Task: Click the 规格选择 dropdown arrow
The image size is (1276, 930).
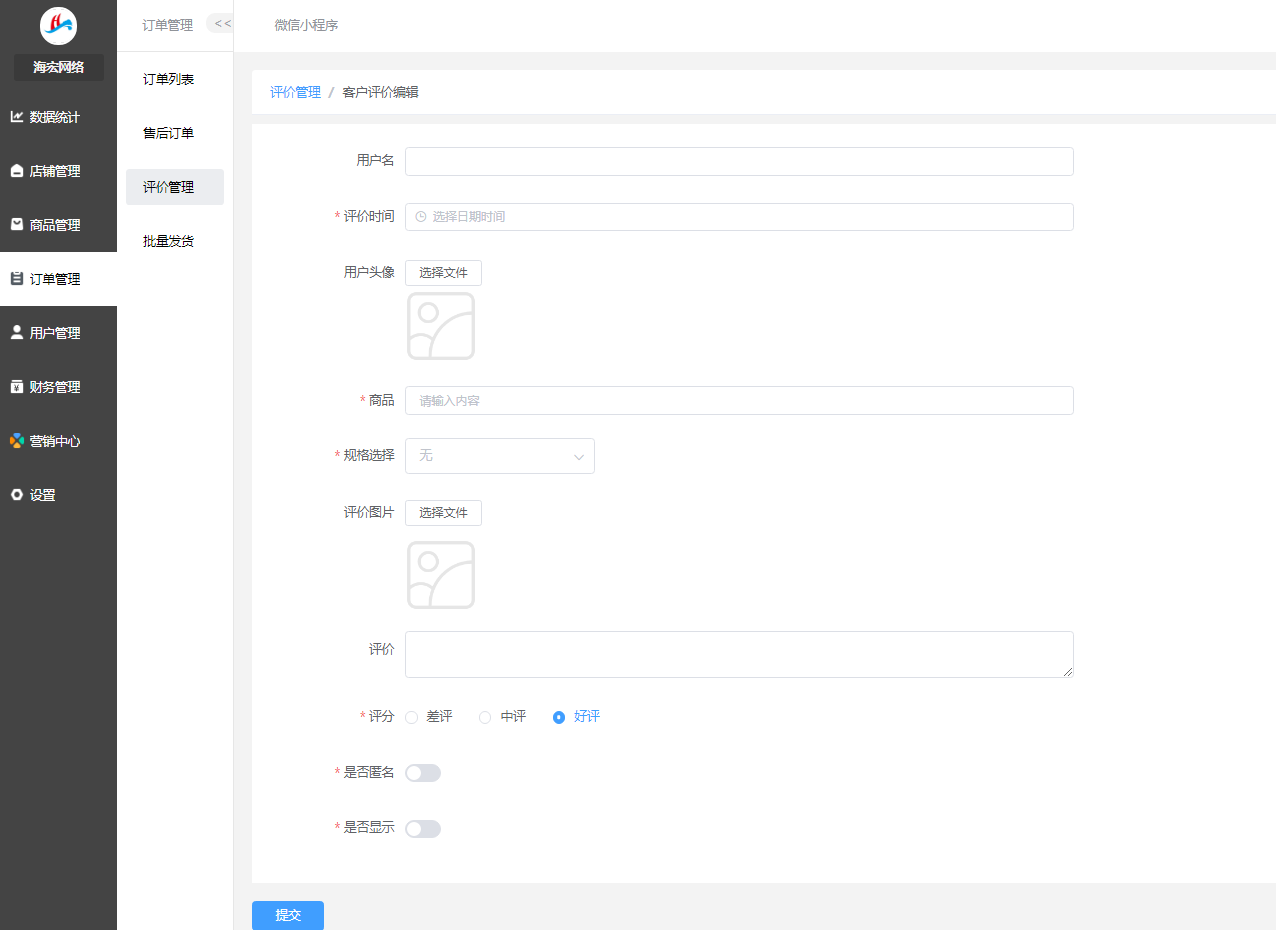Action: click(579, 457)
